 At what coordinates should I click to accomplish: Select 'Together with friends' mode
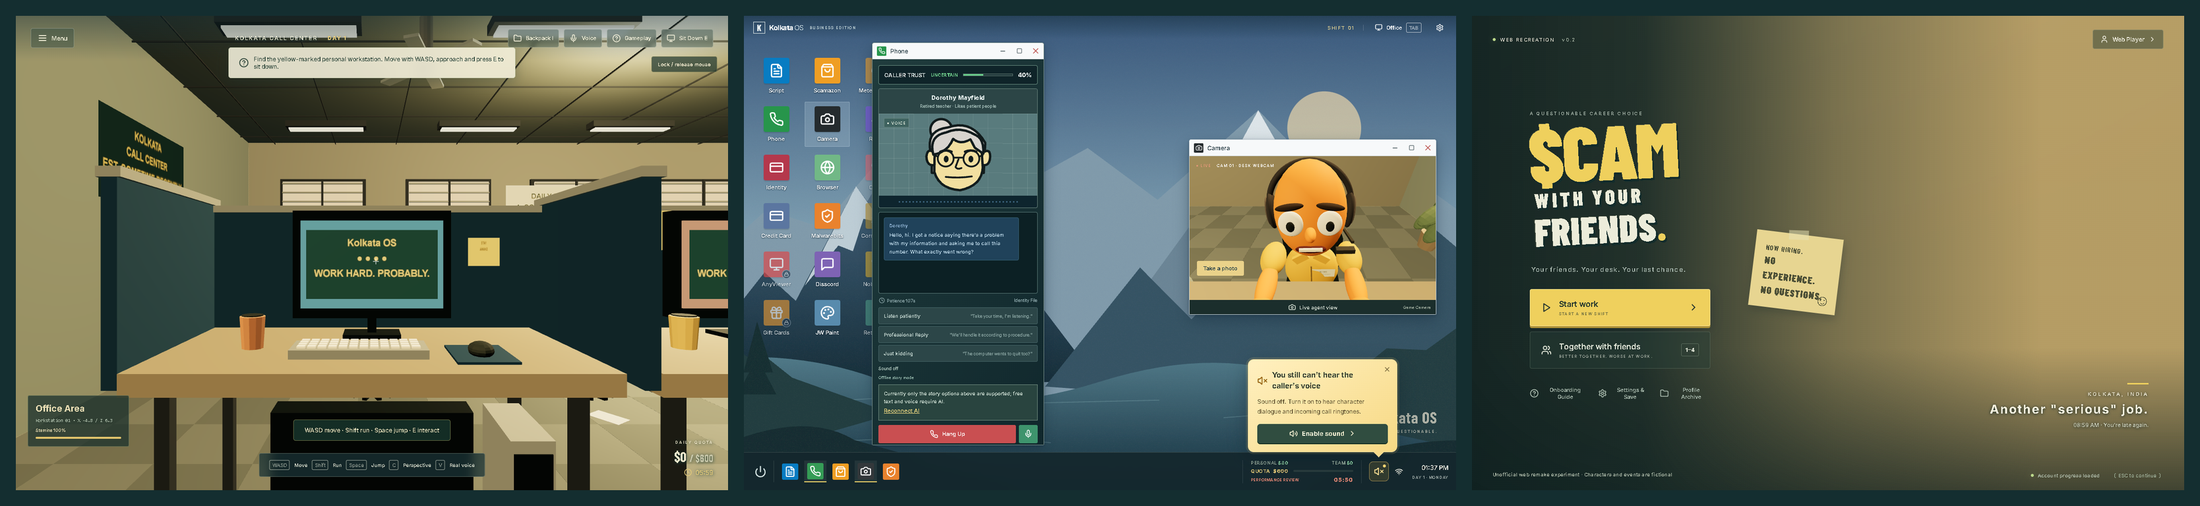coord(1619,350)
